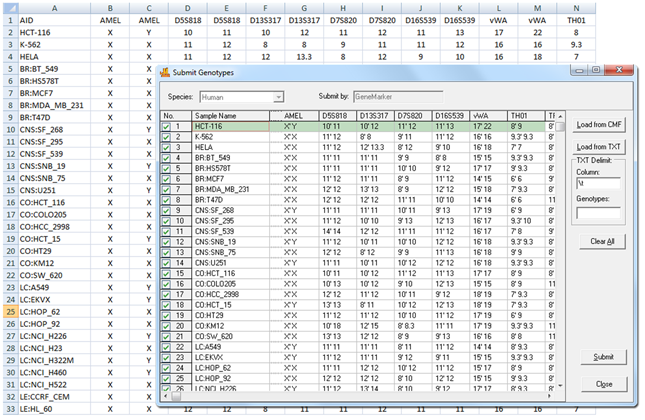Click the horizontal scrollbar left arrow
The height and width of the screenshot is (420, 645).
click(165, 396)
